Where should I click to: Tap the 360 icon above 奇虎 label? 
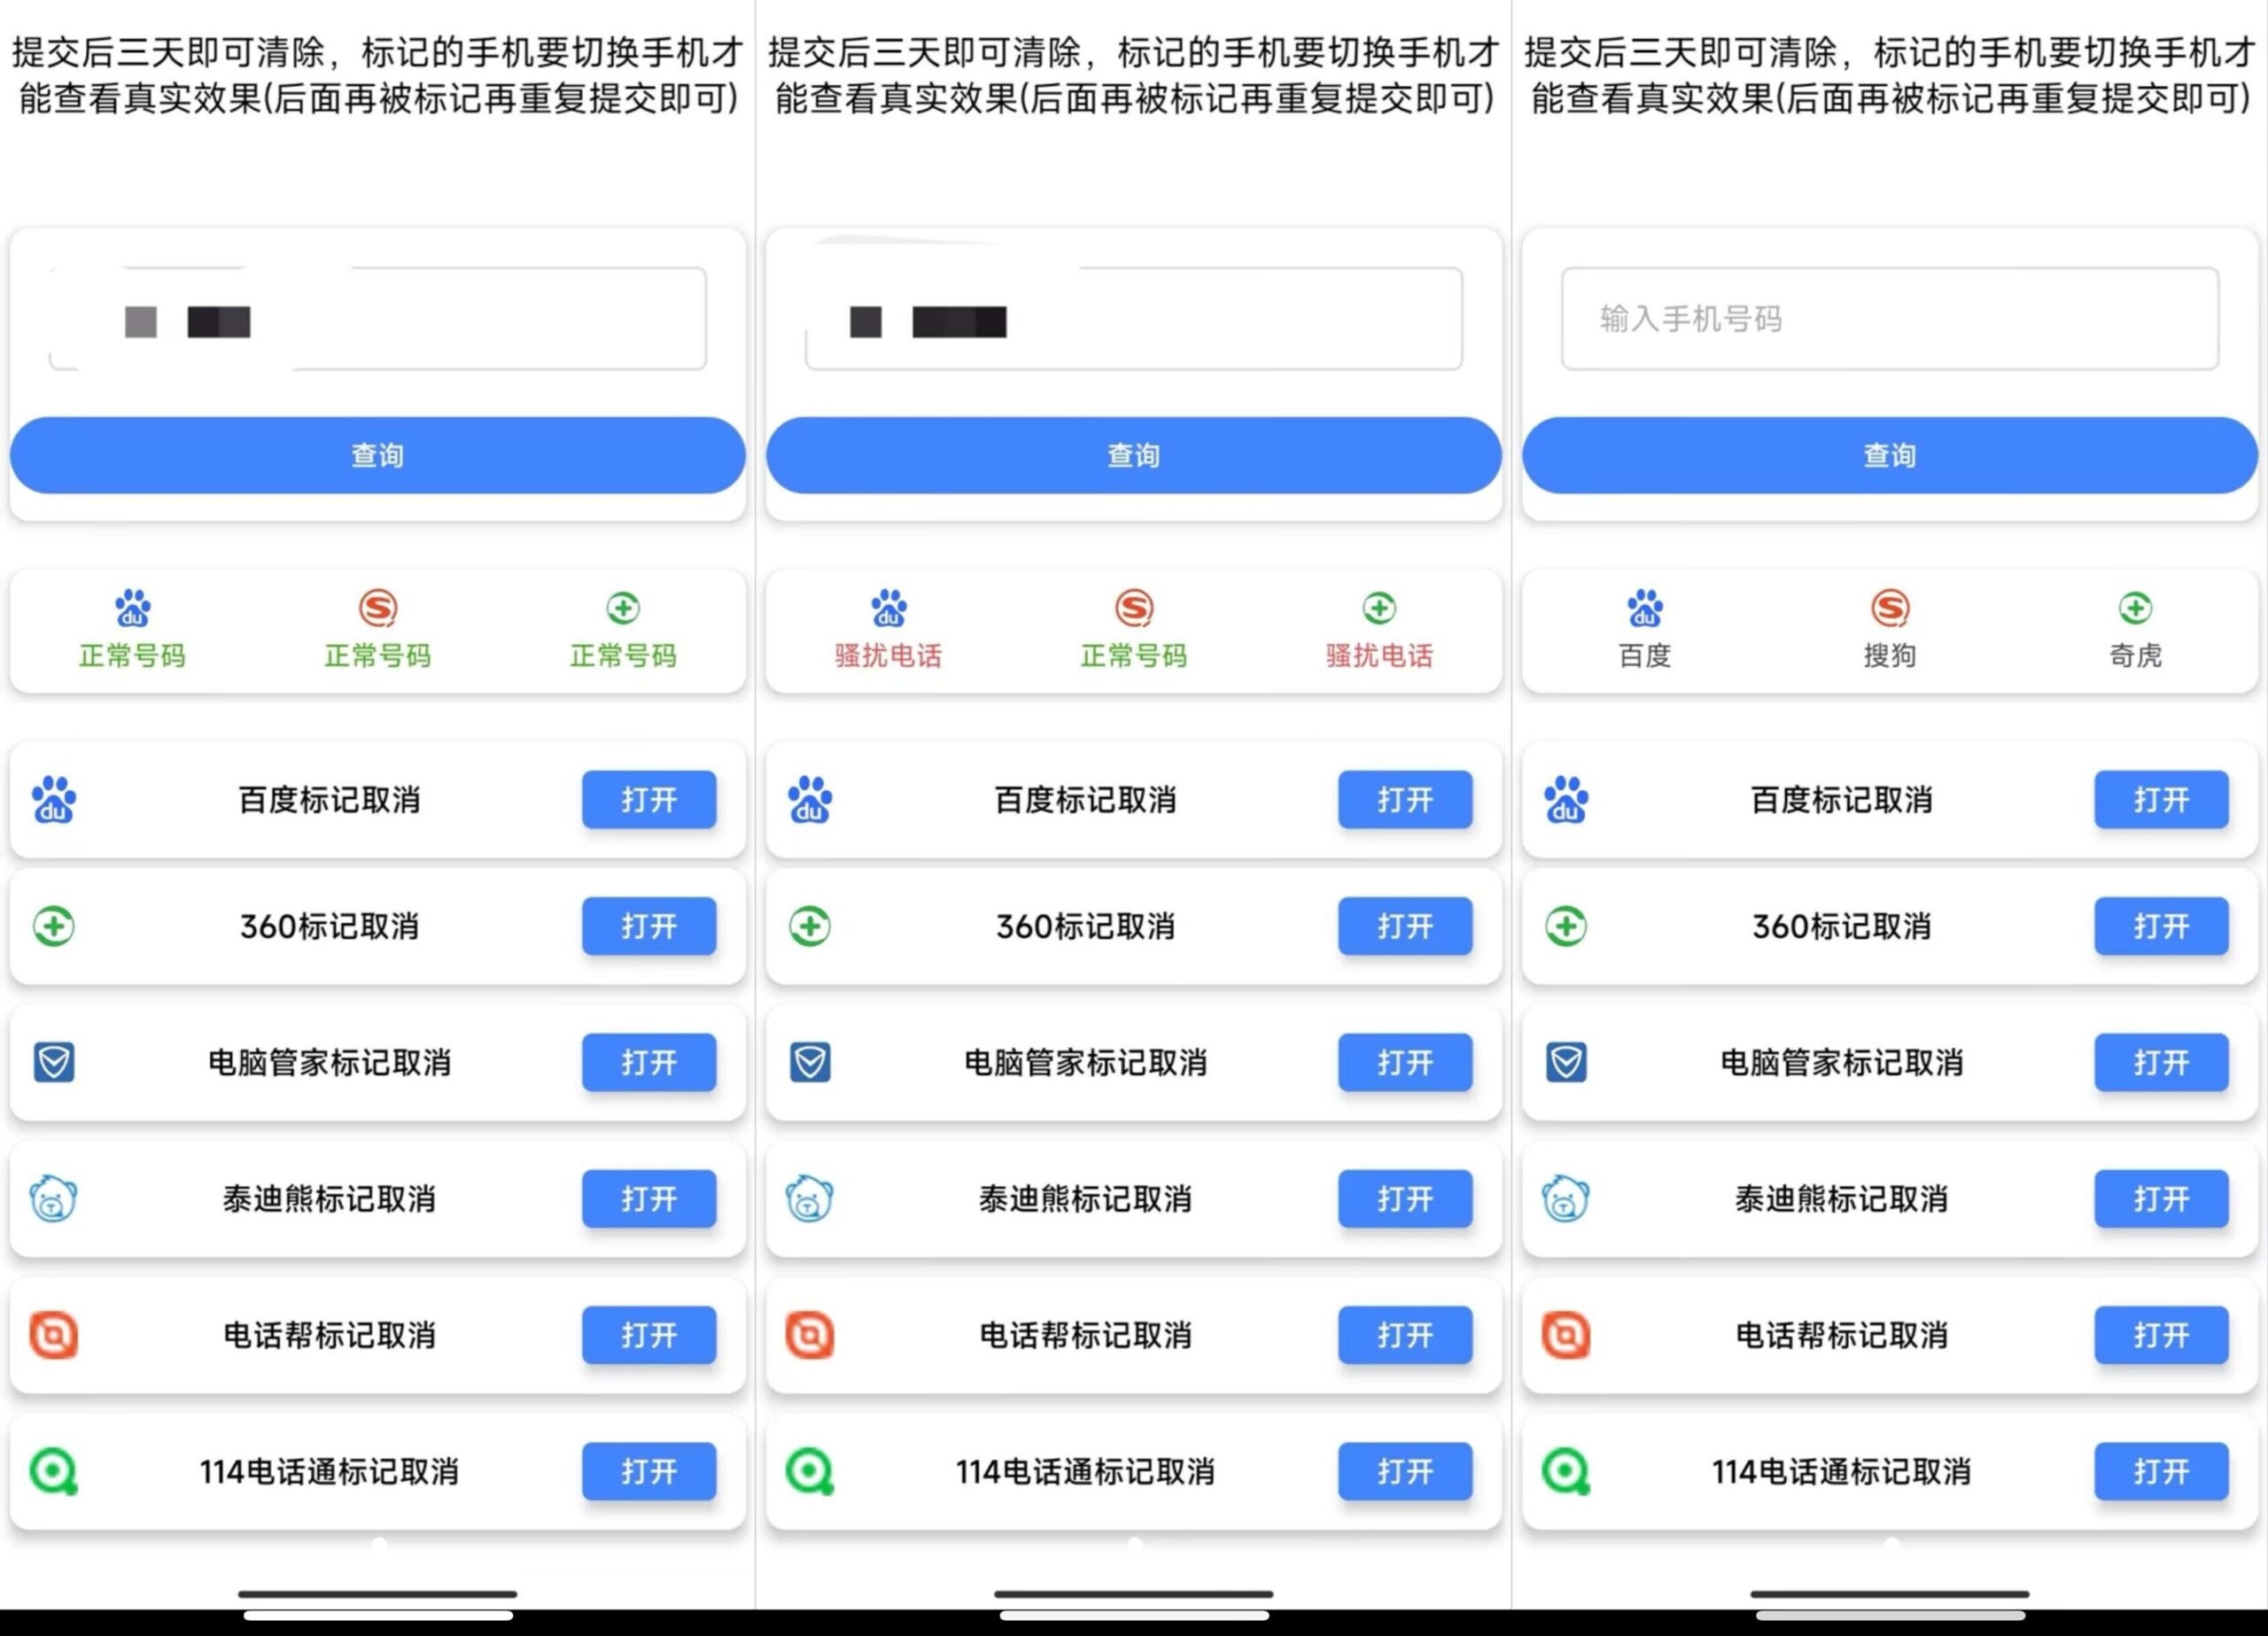tap(2135, 607)
